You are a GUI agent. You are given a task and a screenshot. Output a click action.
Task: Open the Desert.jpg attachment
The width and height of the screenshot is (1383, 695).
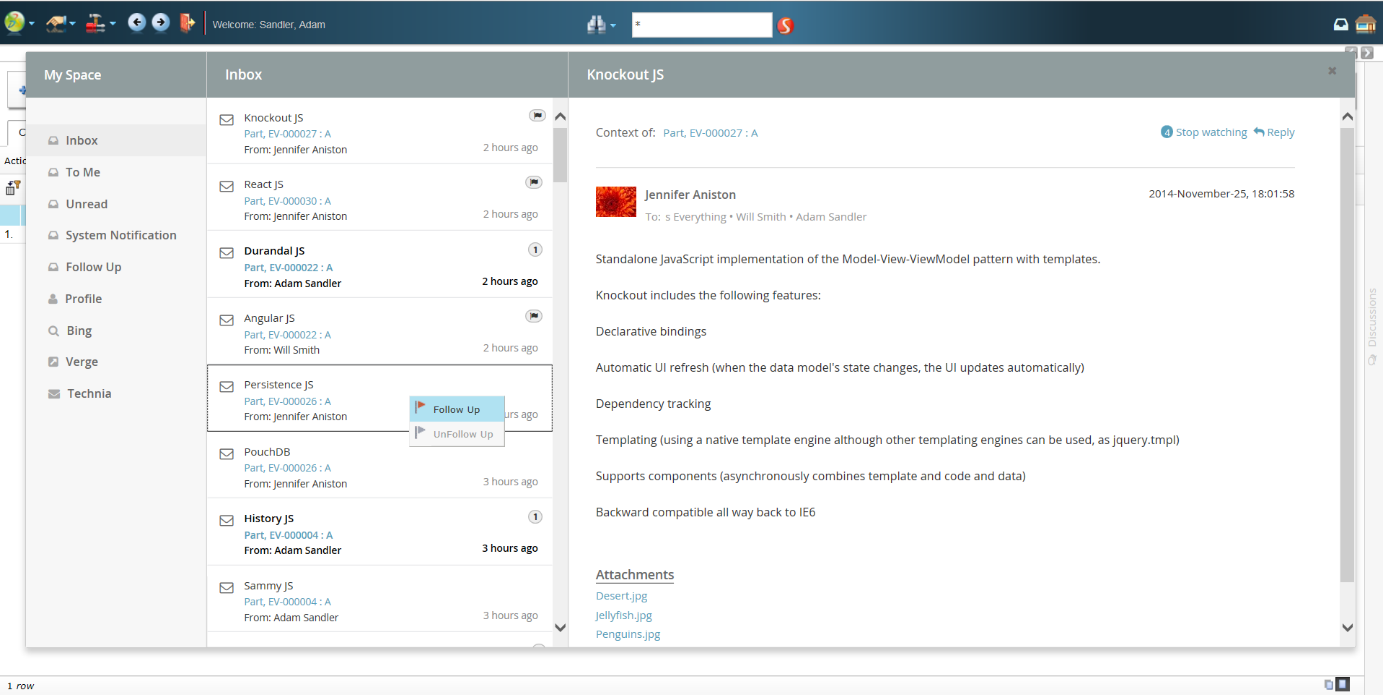point(621,596)
